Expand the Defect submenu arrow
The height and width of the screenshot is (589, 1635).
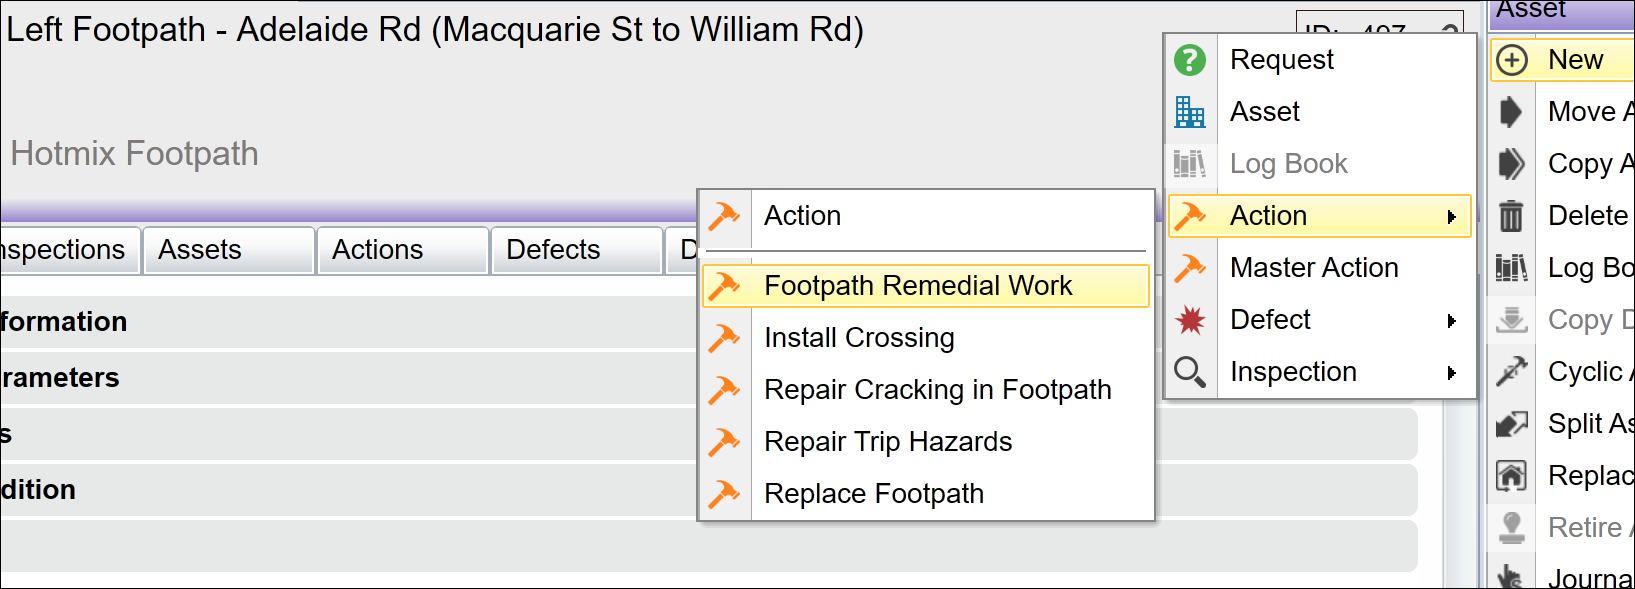(1452, 321)
